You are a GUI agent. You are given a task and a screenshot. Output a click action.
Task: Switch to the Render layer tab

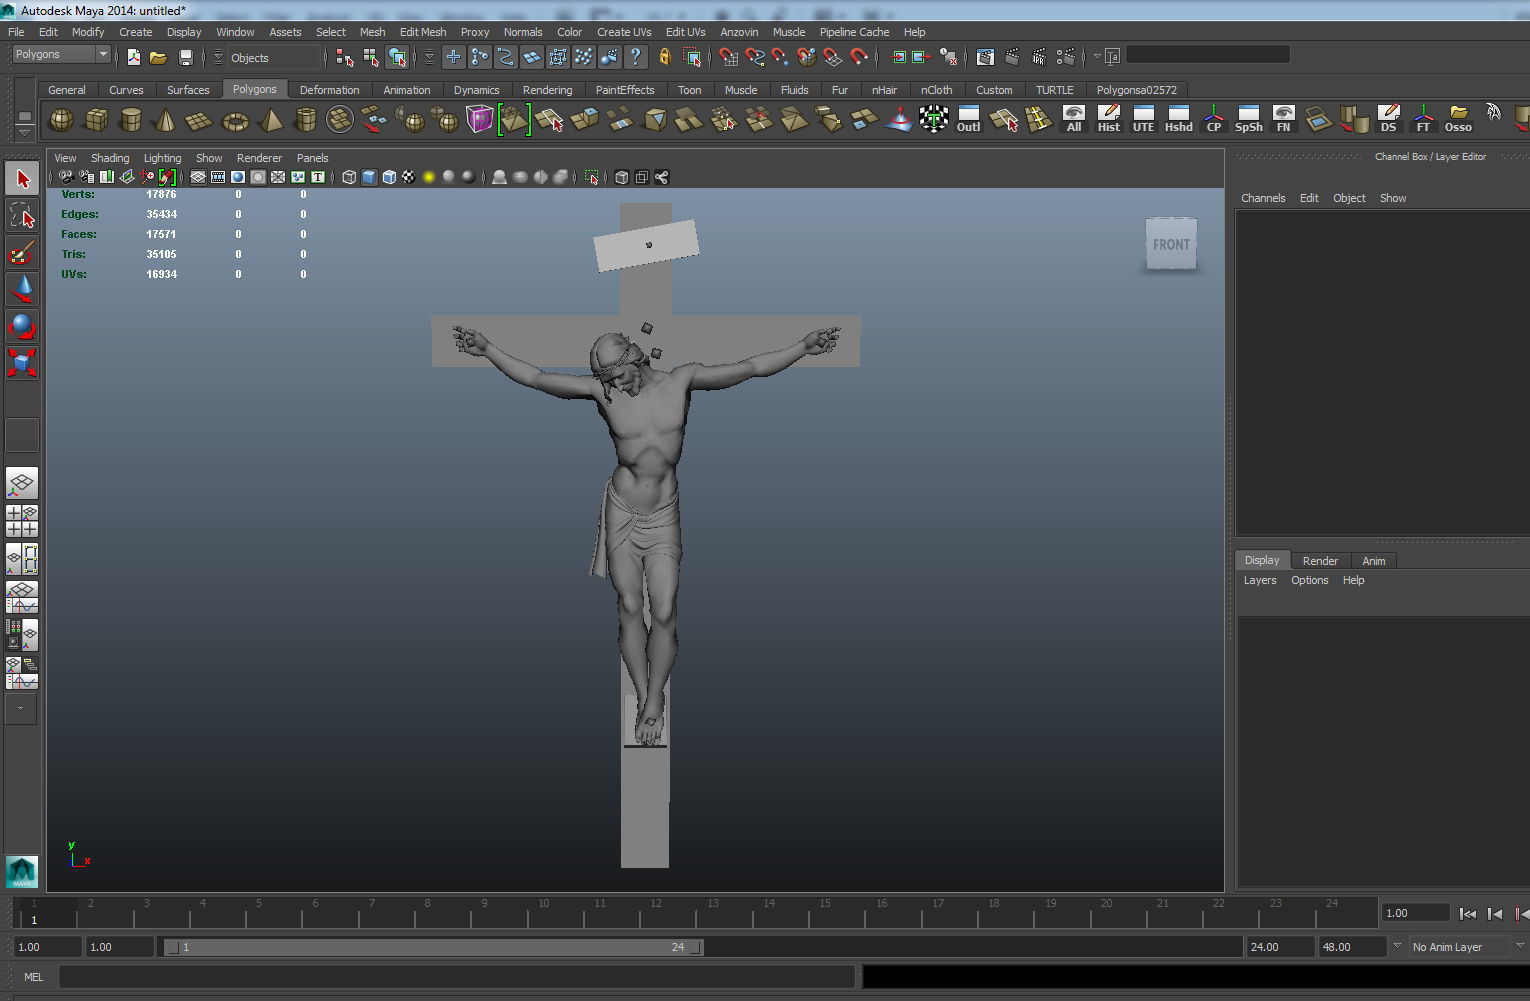(1320, 561)
